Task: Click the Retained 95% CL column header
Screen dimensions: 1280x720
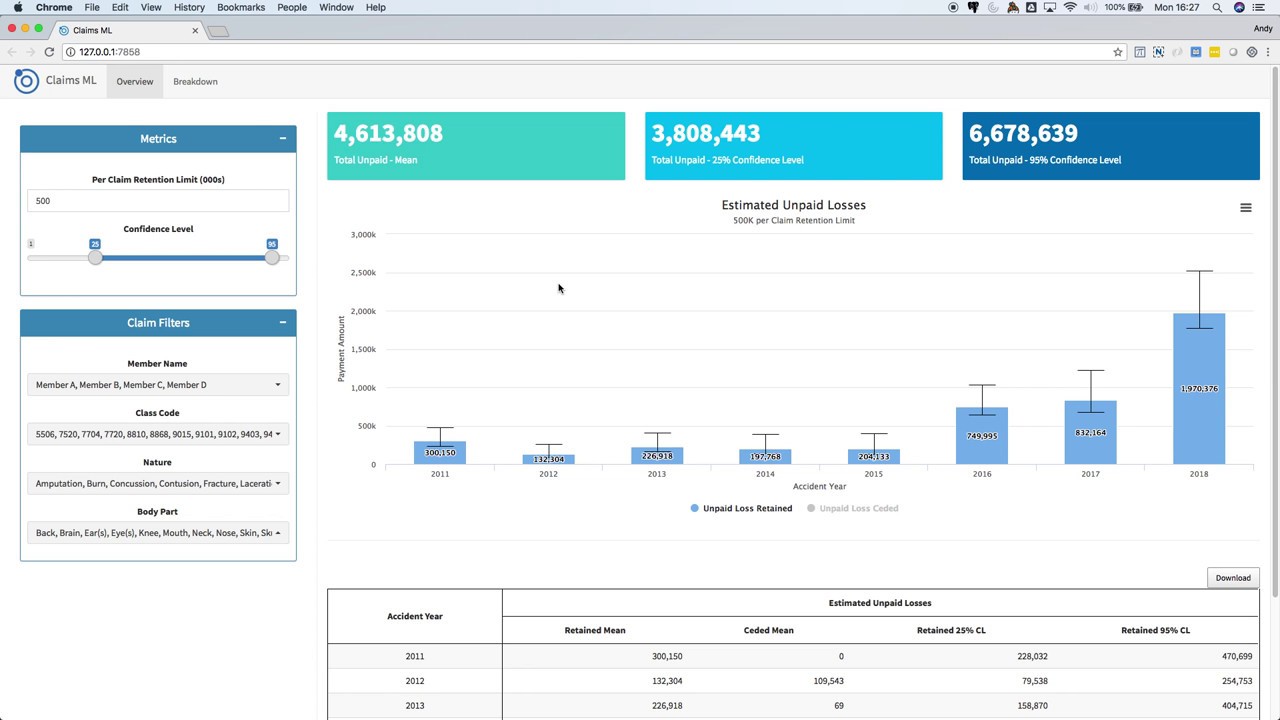Action: pos(1155,630)
